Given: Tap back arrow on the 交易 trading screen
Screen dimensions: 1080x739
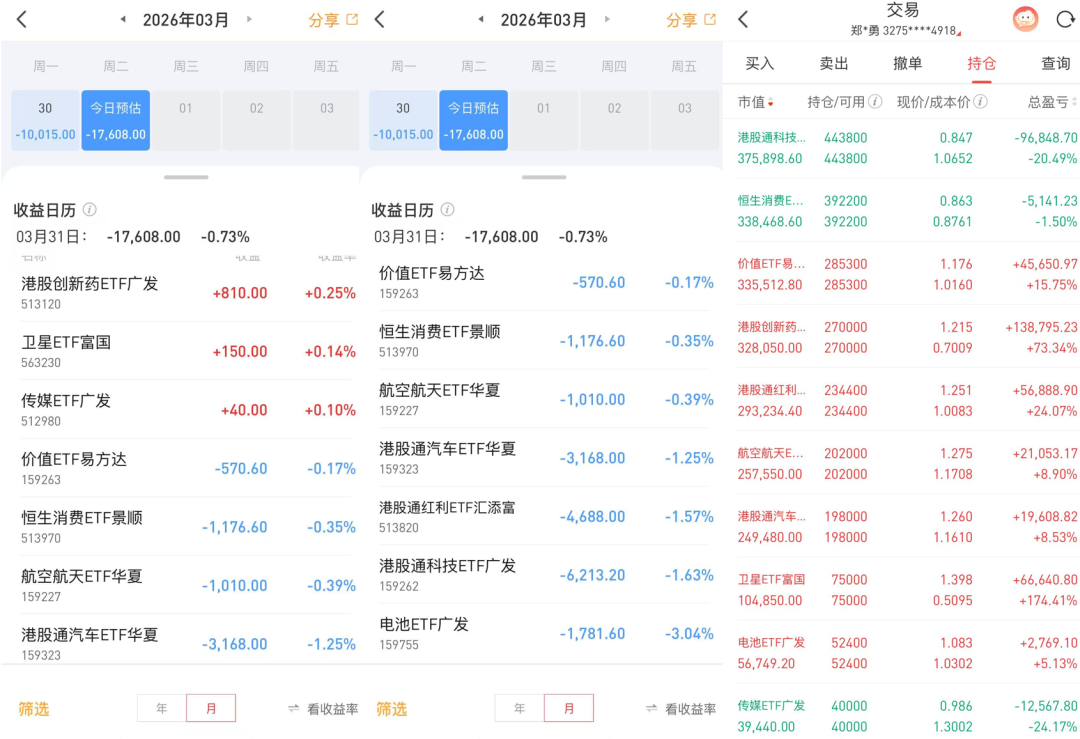Looking at the screenshot, I should (742, 19).
